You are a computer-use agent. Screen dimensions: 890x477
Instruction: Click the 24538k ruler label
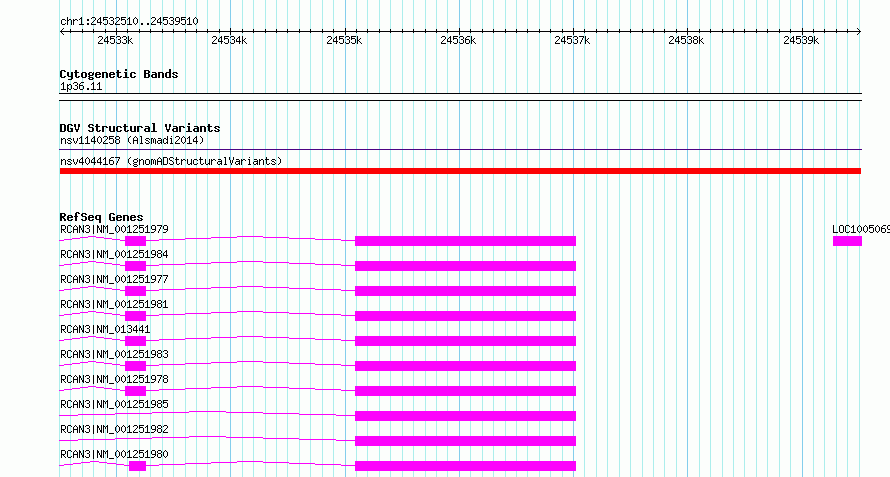pyautogui.click(x=686, y=40)
